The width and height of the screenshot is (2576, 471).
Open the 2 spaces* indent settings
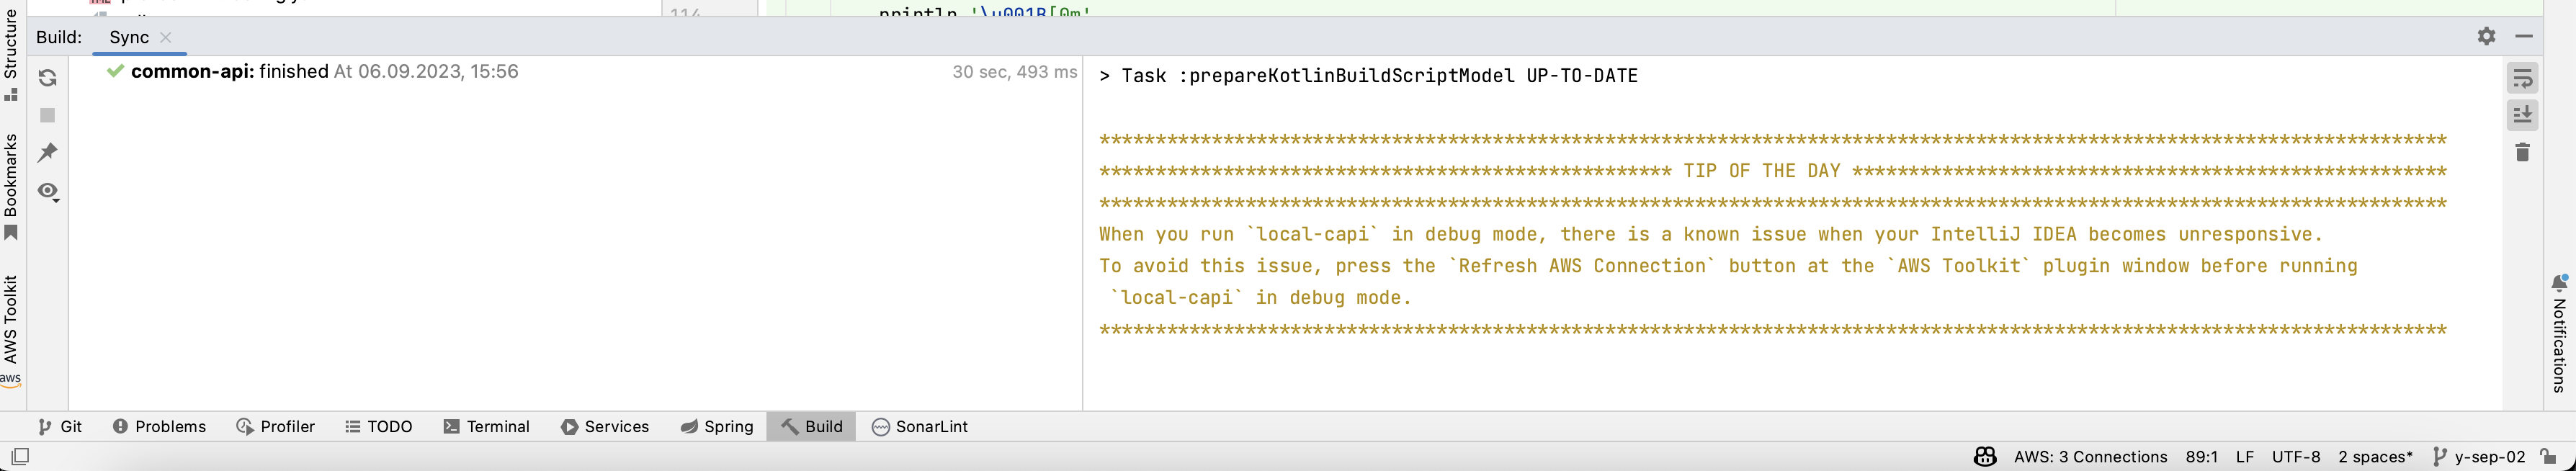(2375, 457)
